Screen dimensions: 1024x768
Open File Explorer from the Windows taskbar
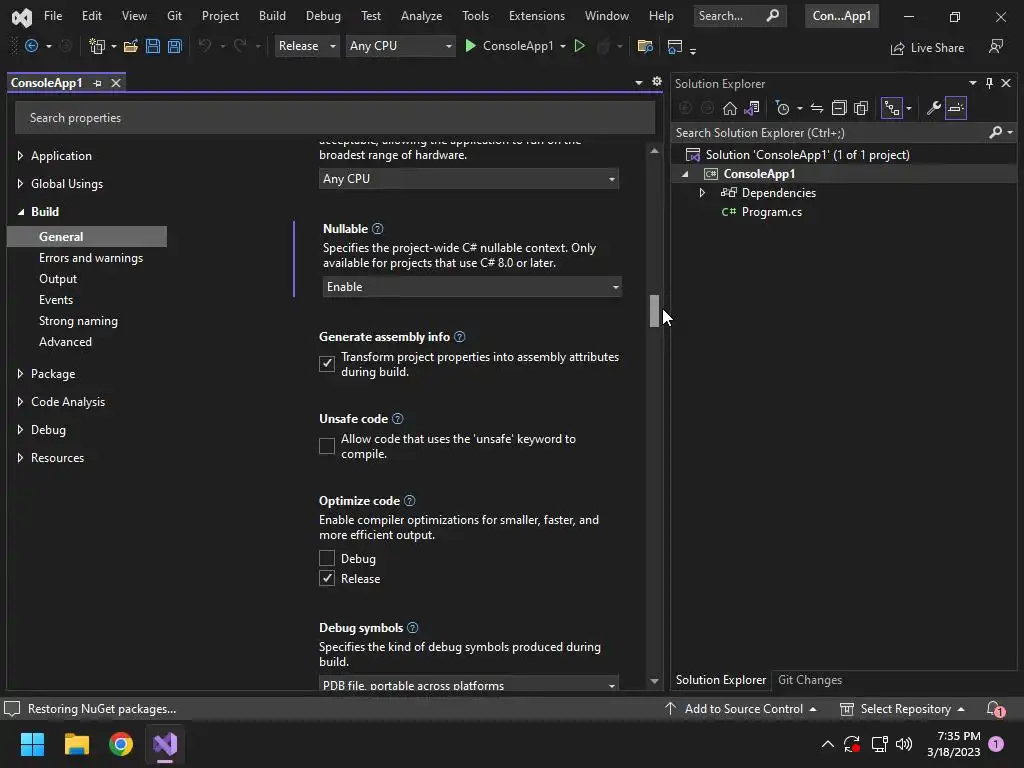76,744
